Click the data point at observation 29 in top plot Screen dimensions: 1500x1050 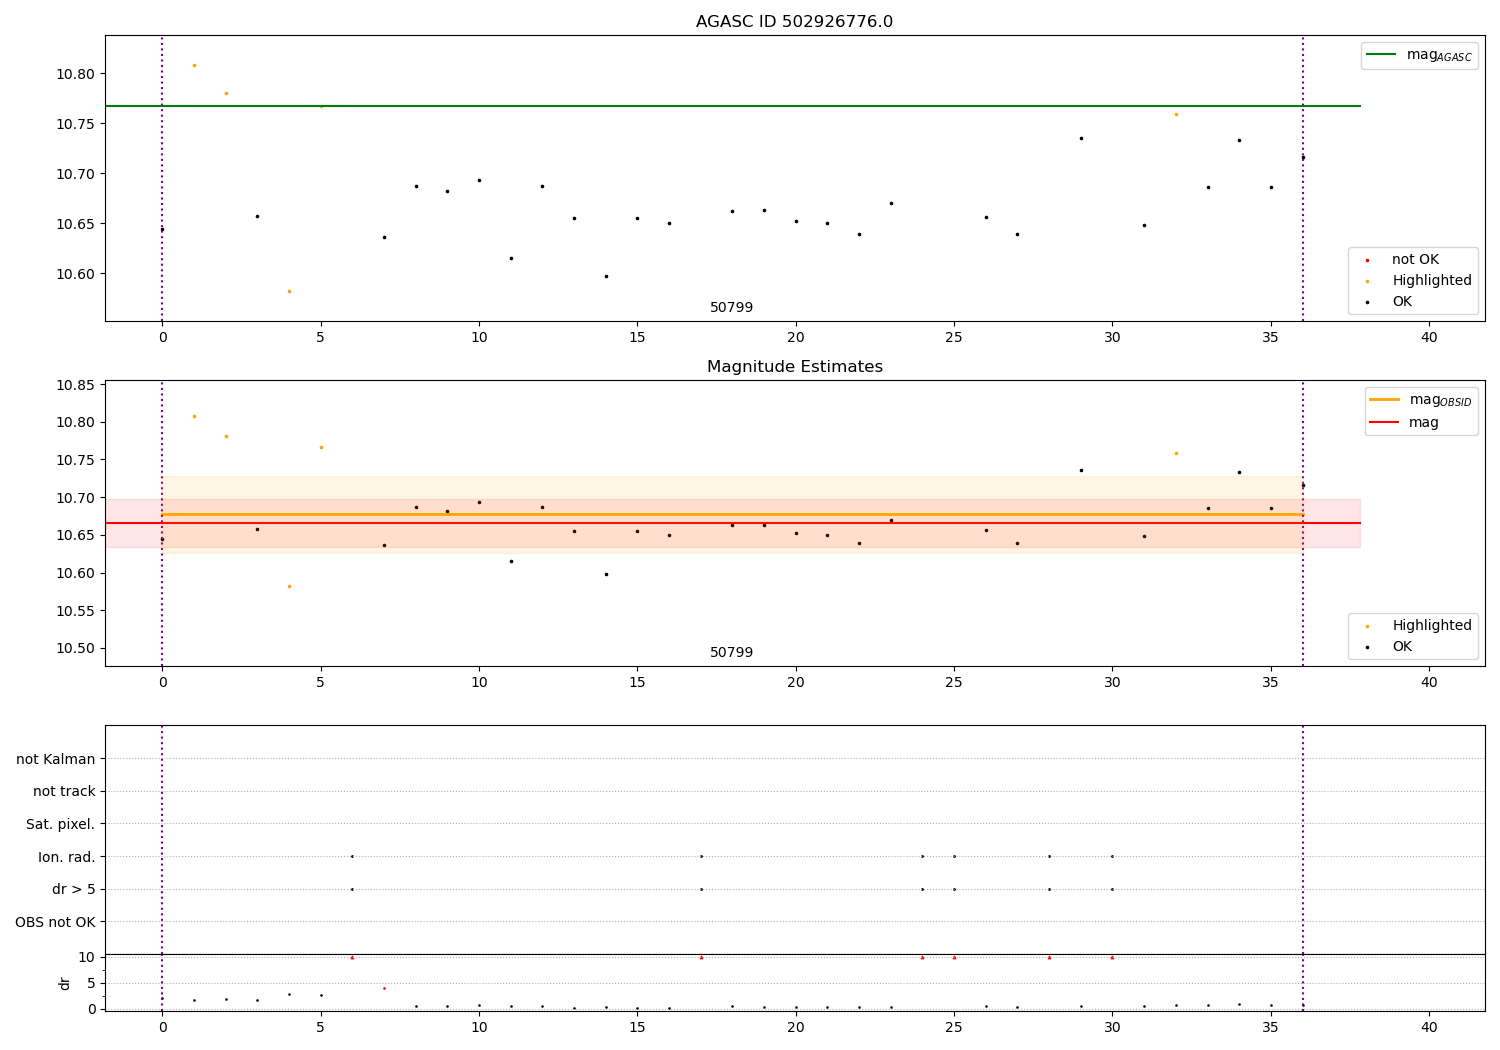1081,138
